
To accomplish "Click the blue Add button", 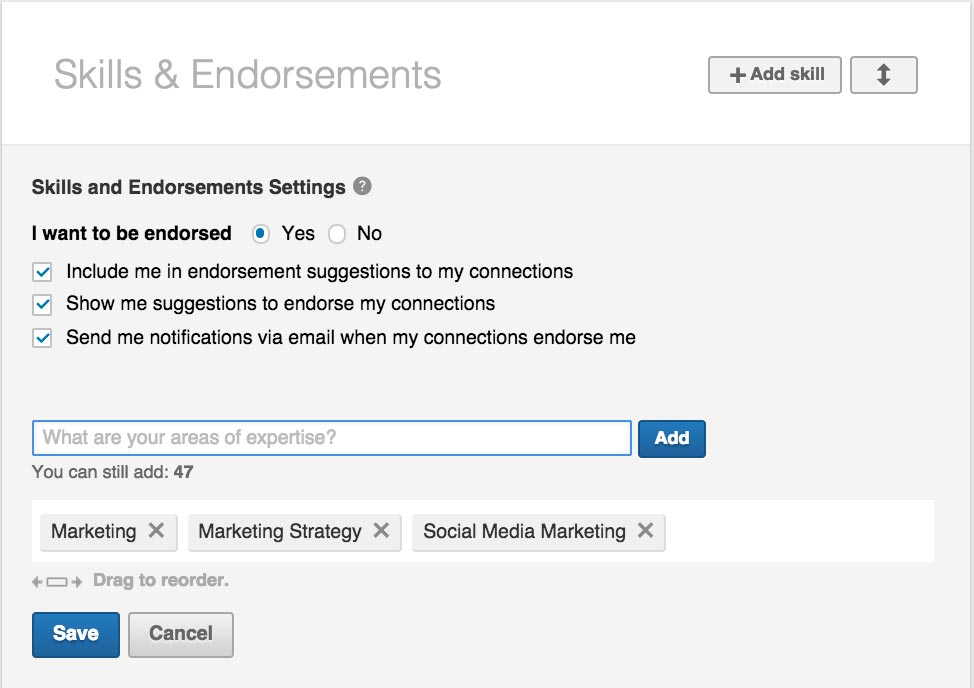I will click(x=671, y=438).
